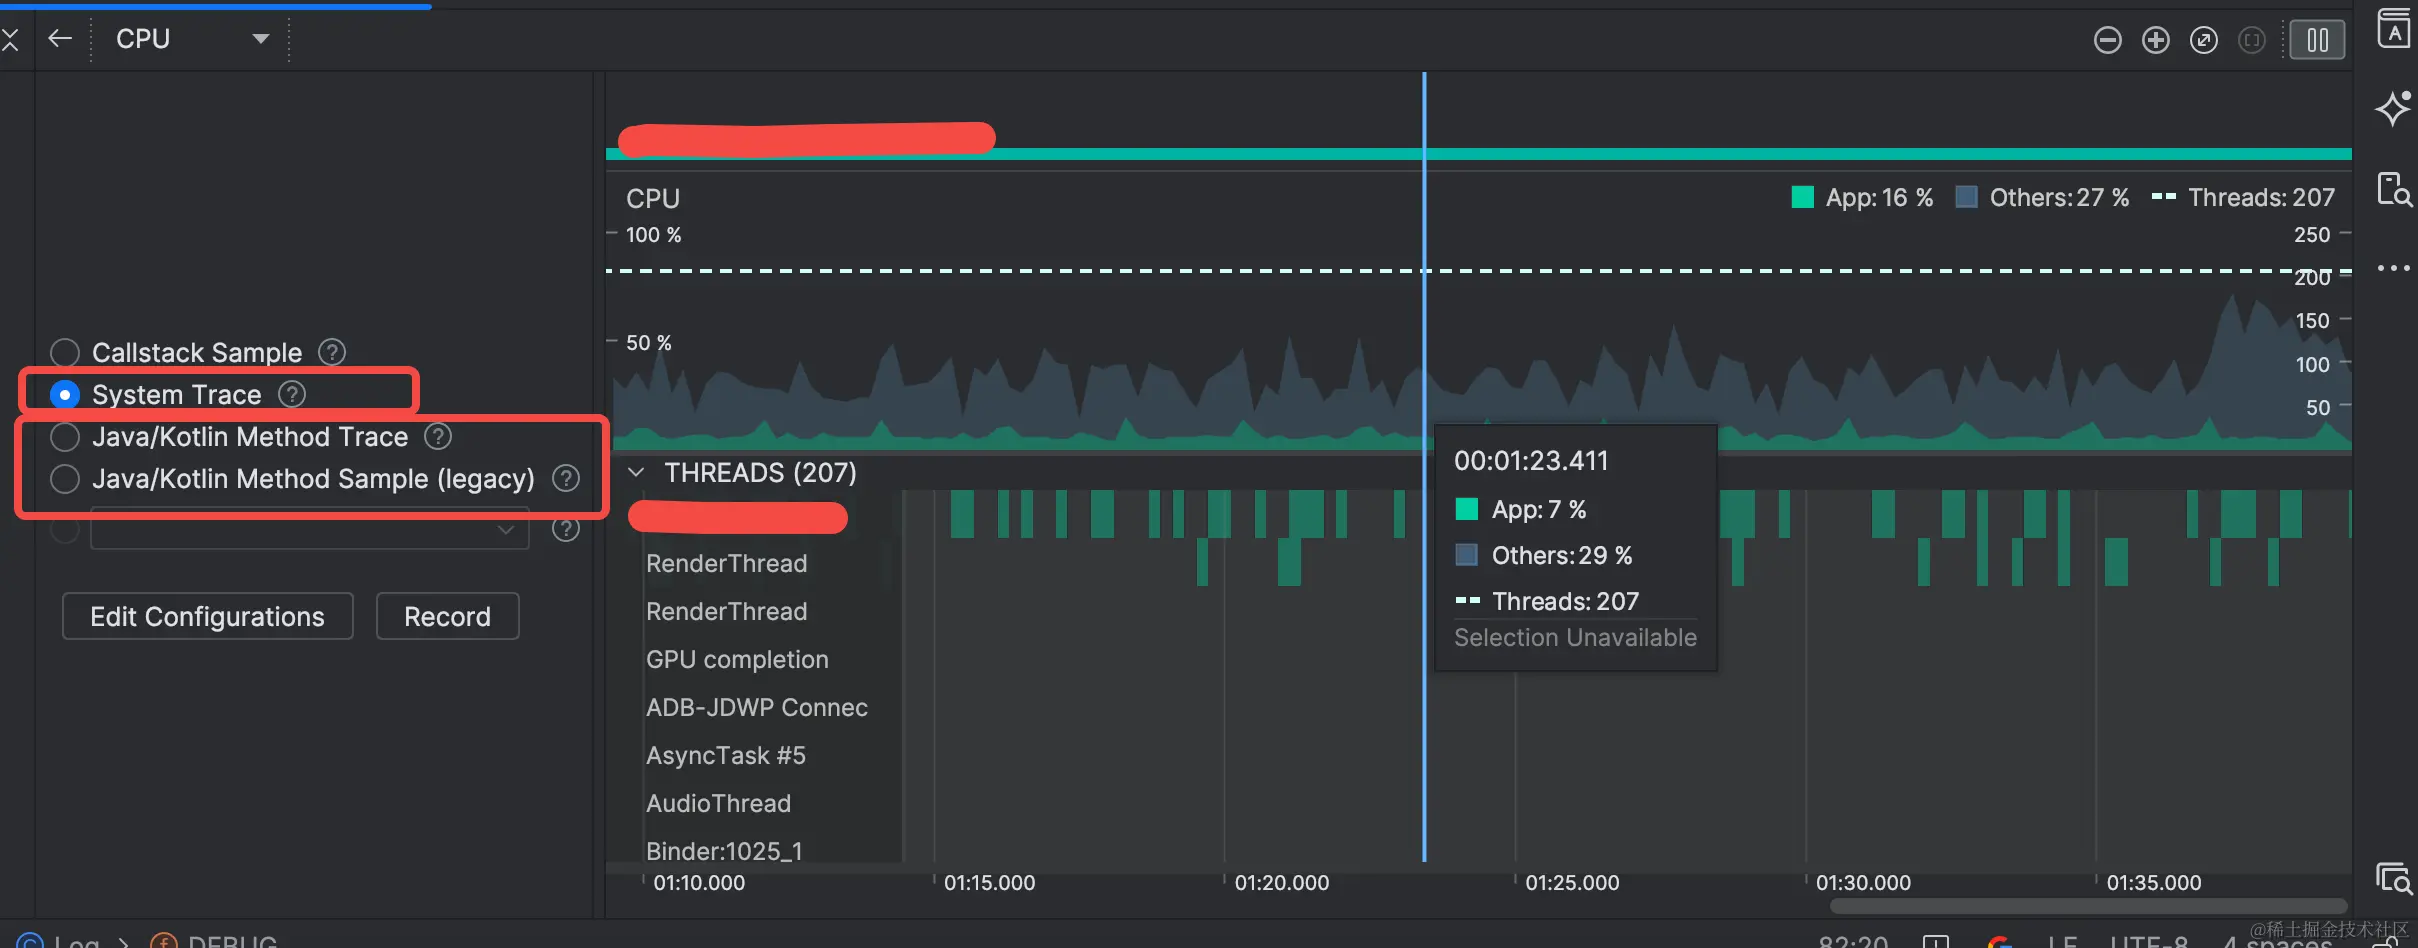Reset the timeline zoom level
2418x948 pixels.
2203,40
